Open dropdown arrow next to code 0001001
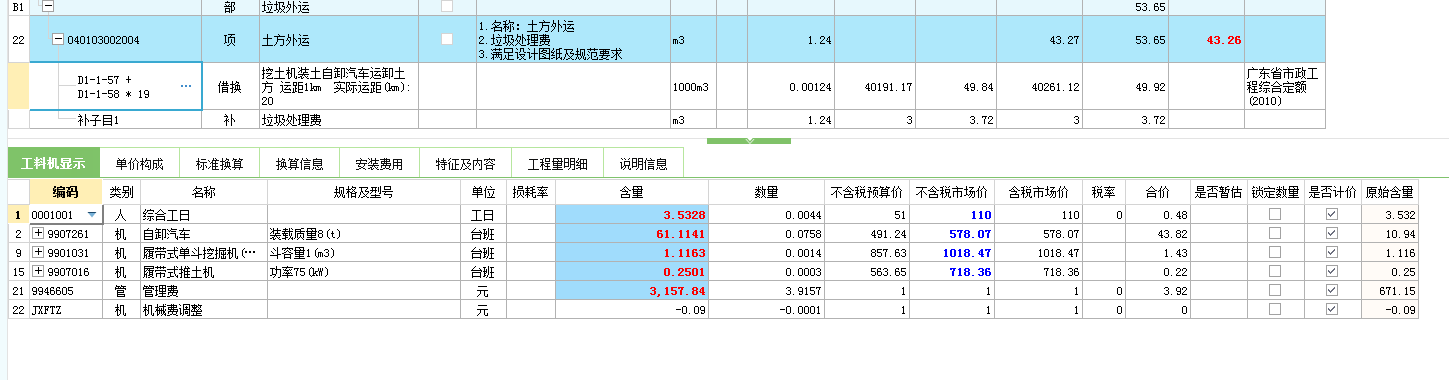Image resolution: width=1449 pixels, height=380 pixels. pos(93,214)
